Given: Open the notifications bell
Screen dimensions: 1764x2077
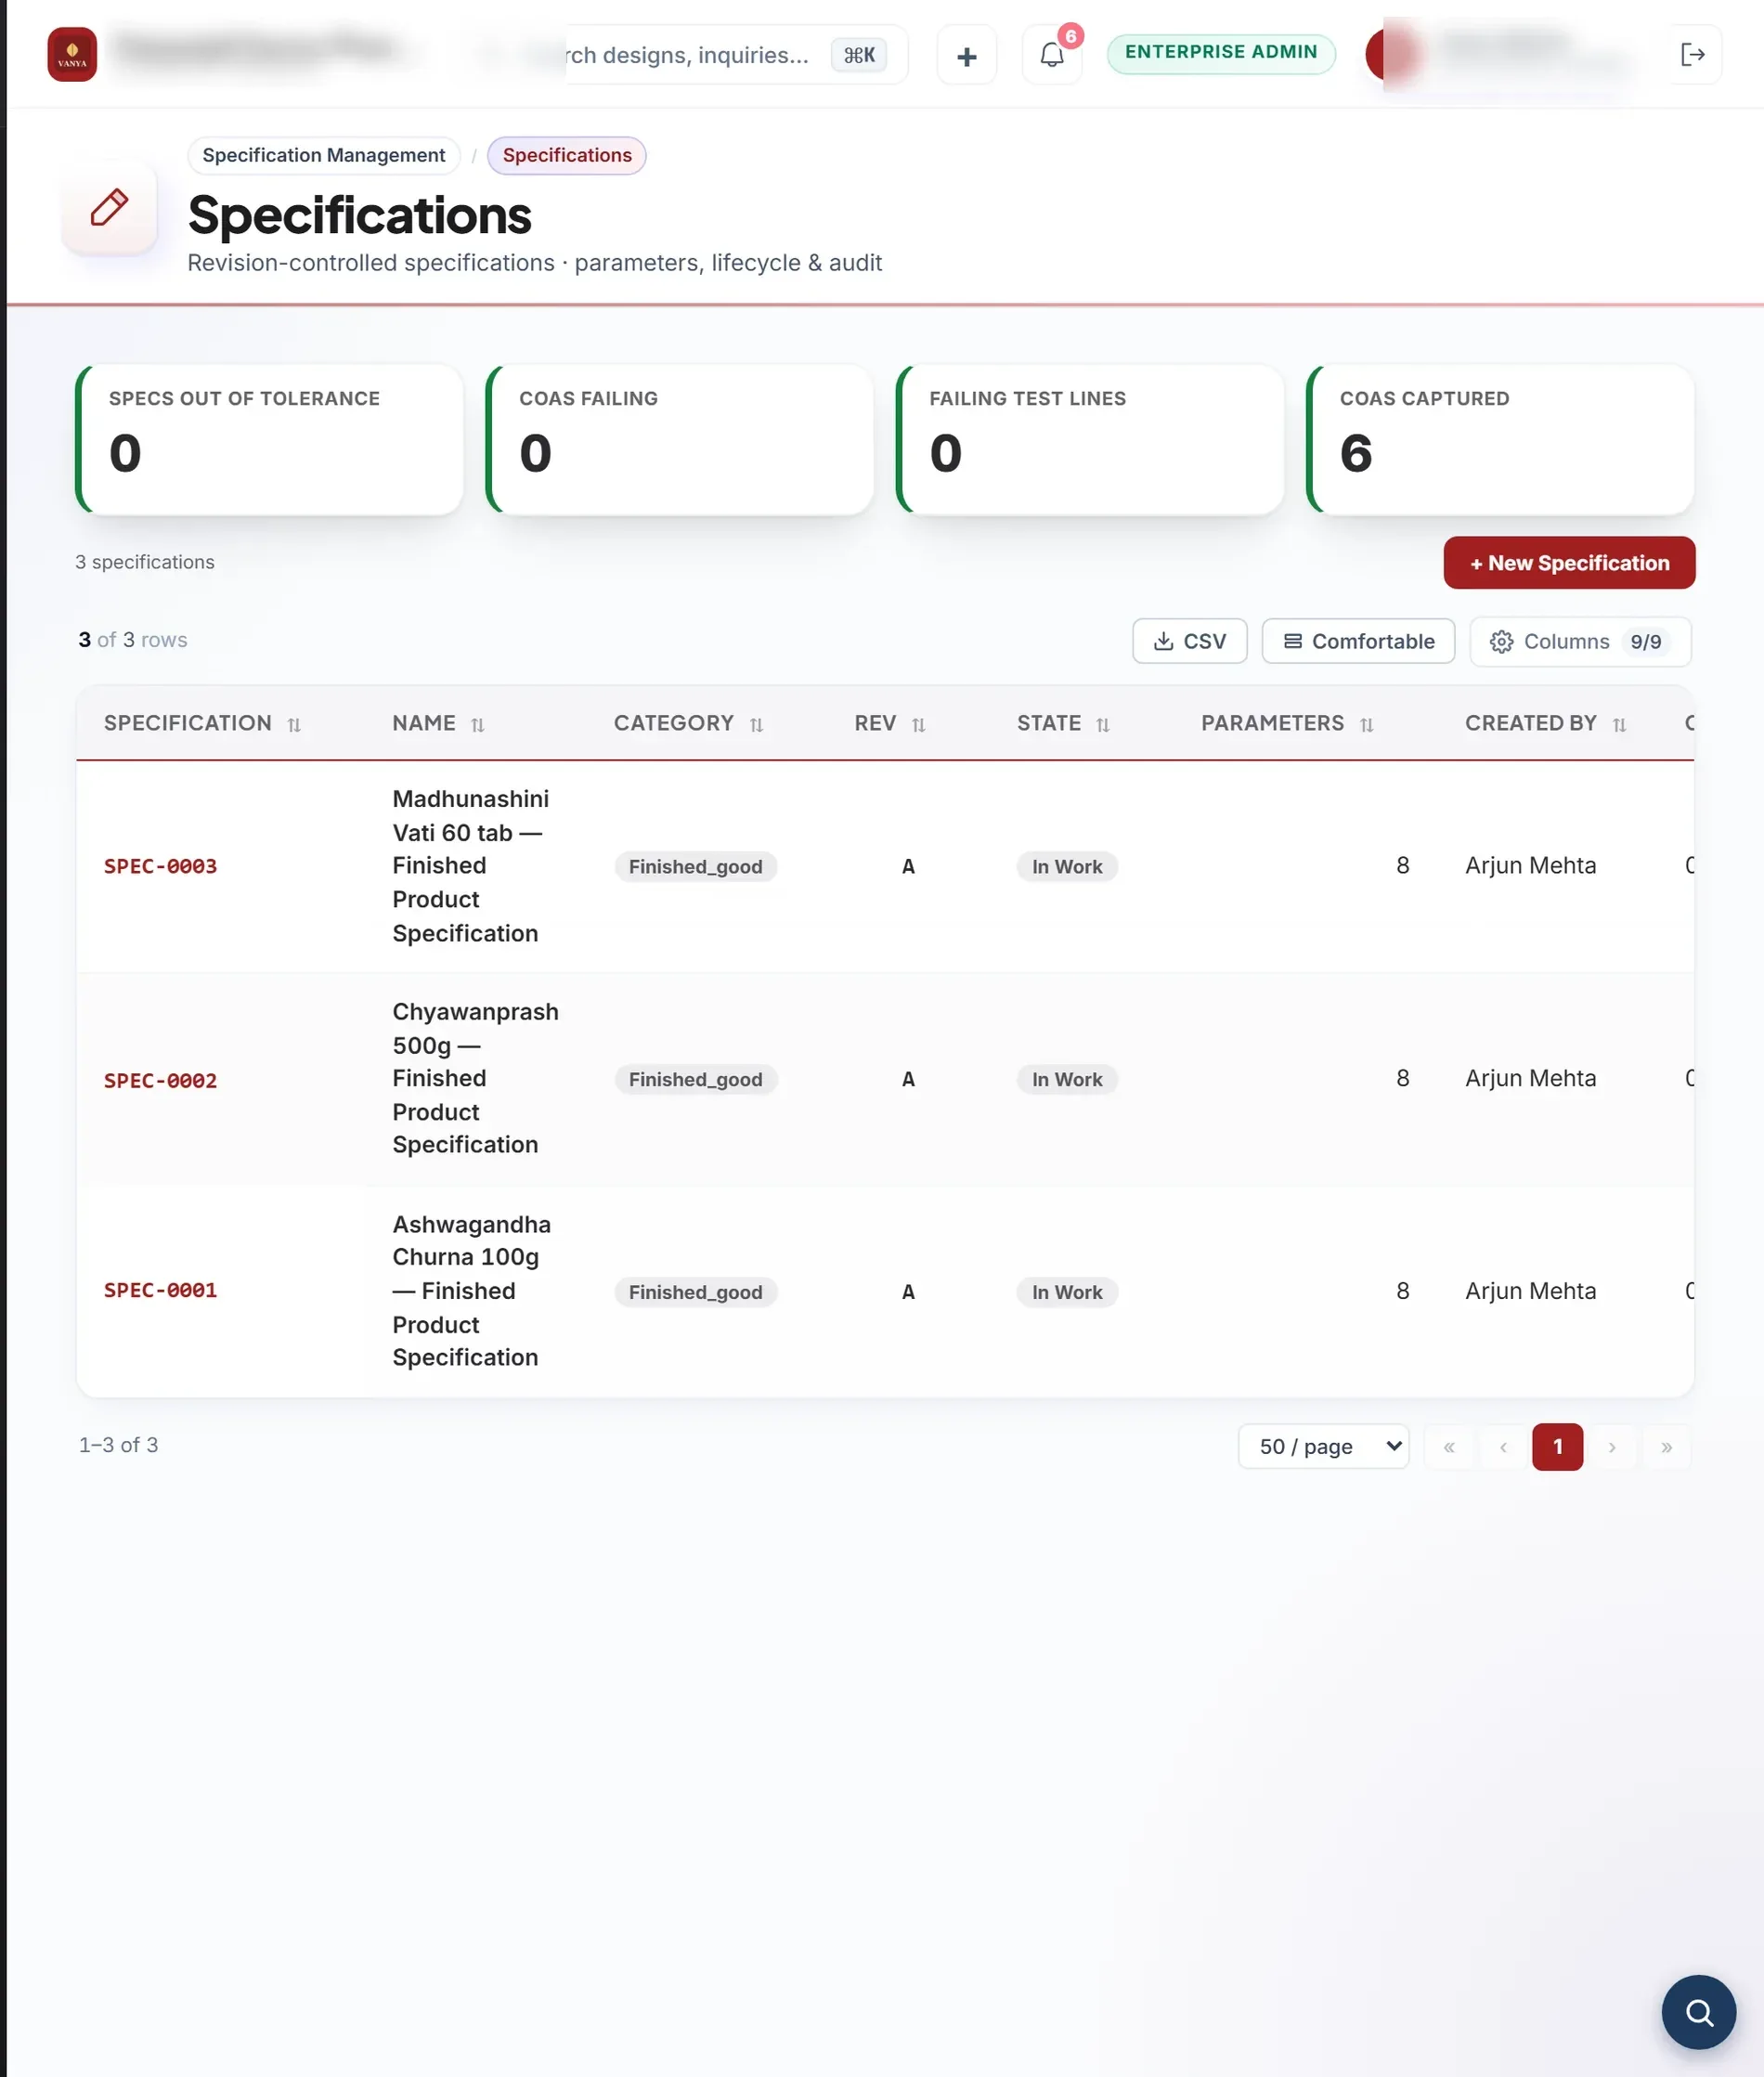Looking at the screenshot, I should (1051, 55).
